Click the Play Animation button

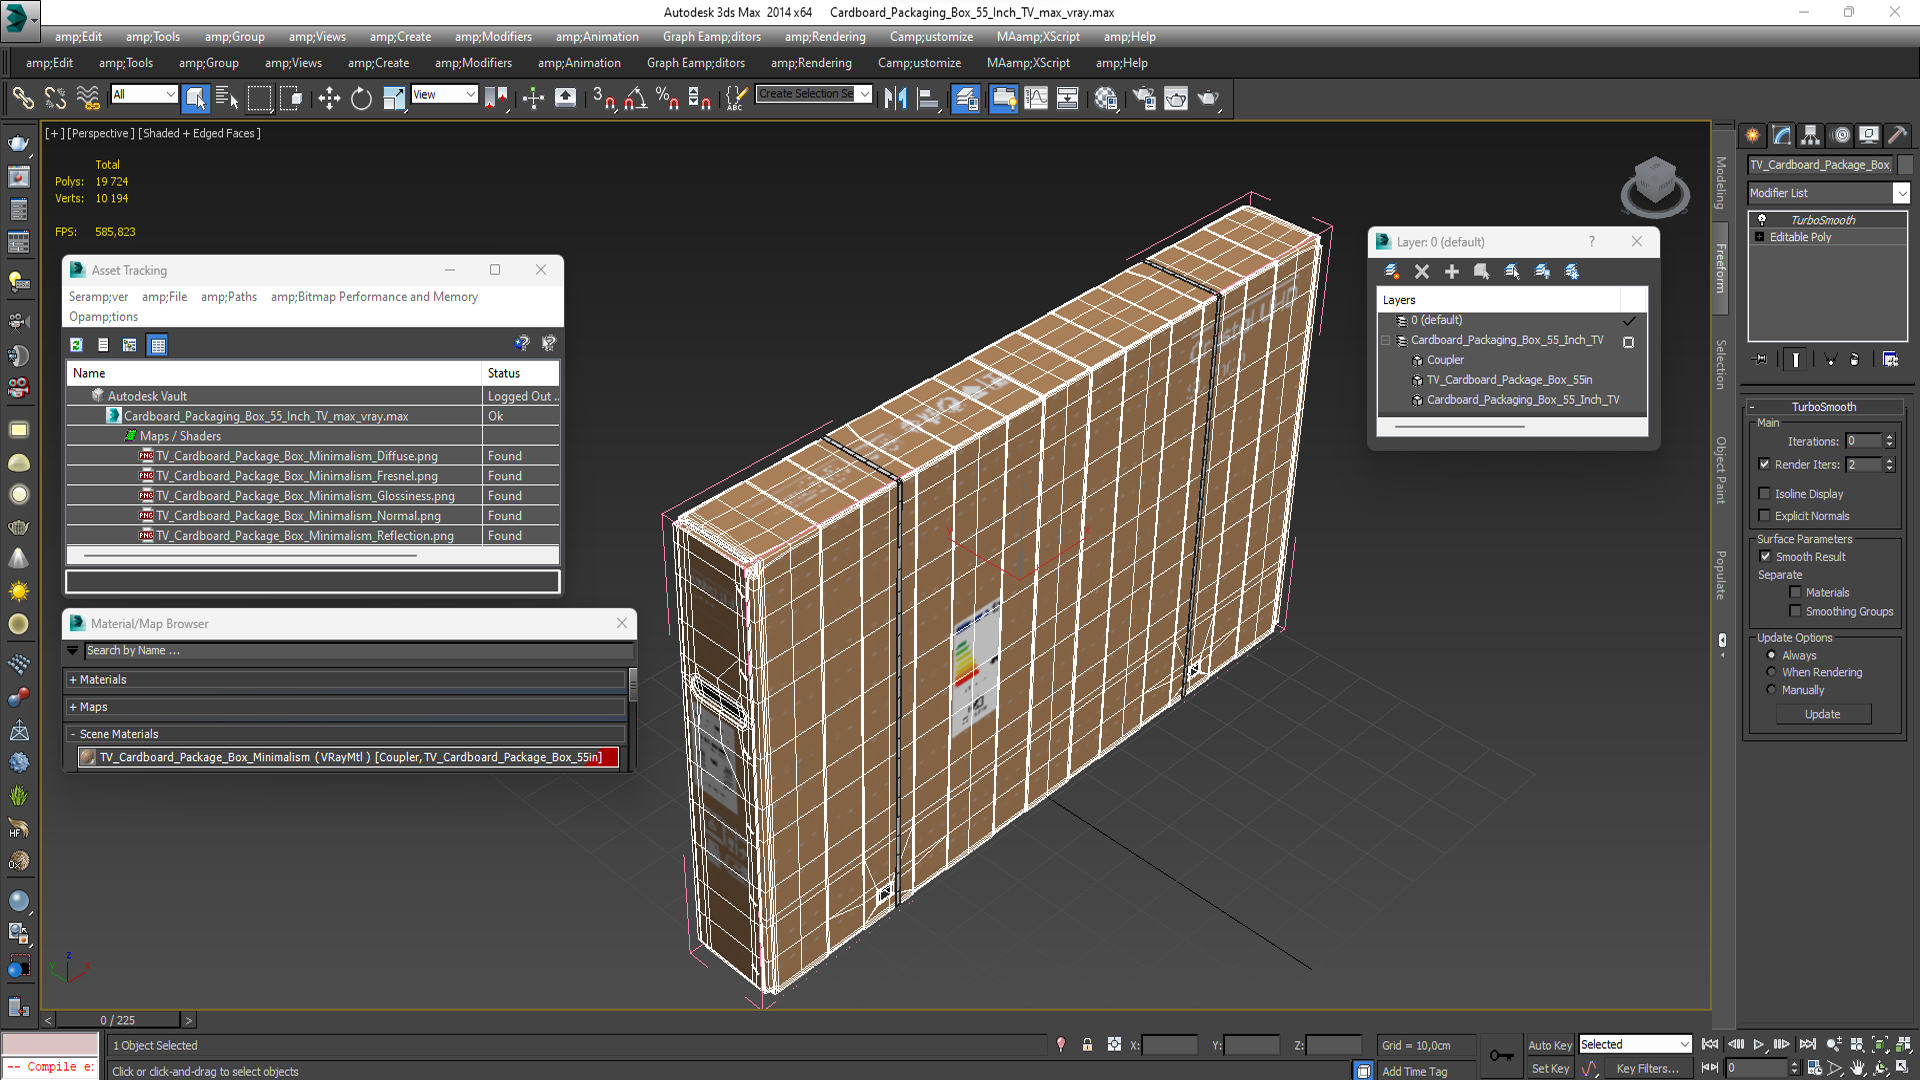click(1758, 1044)
